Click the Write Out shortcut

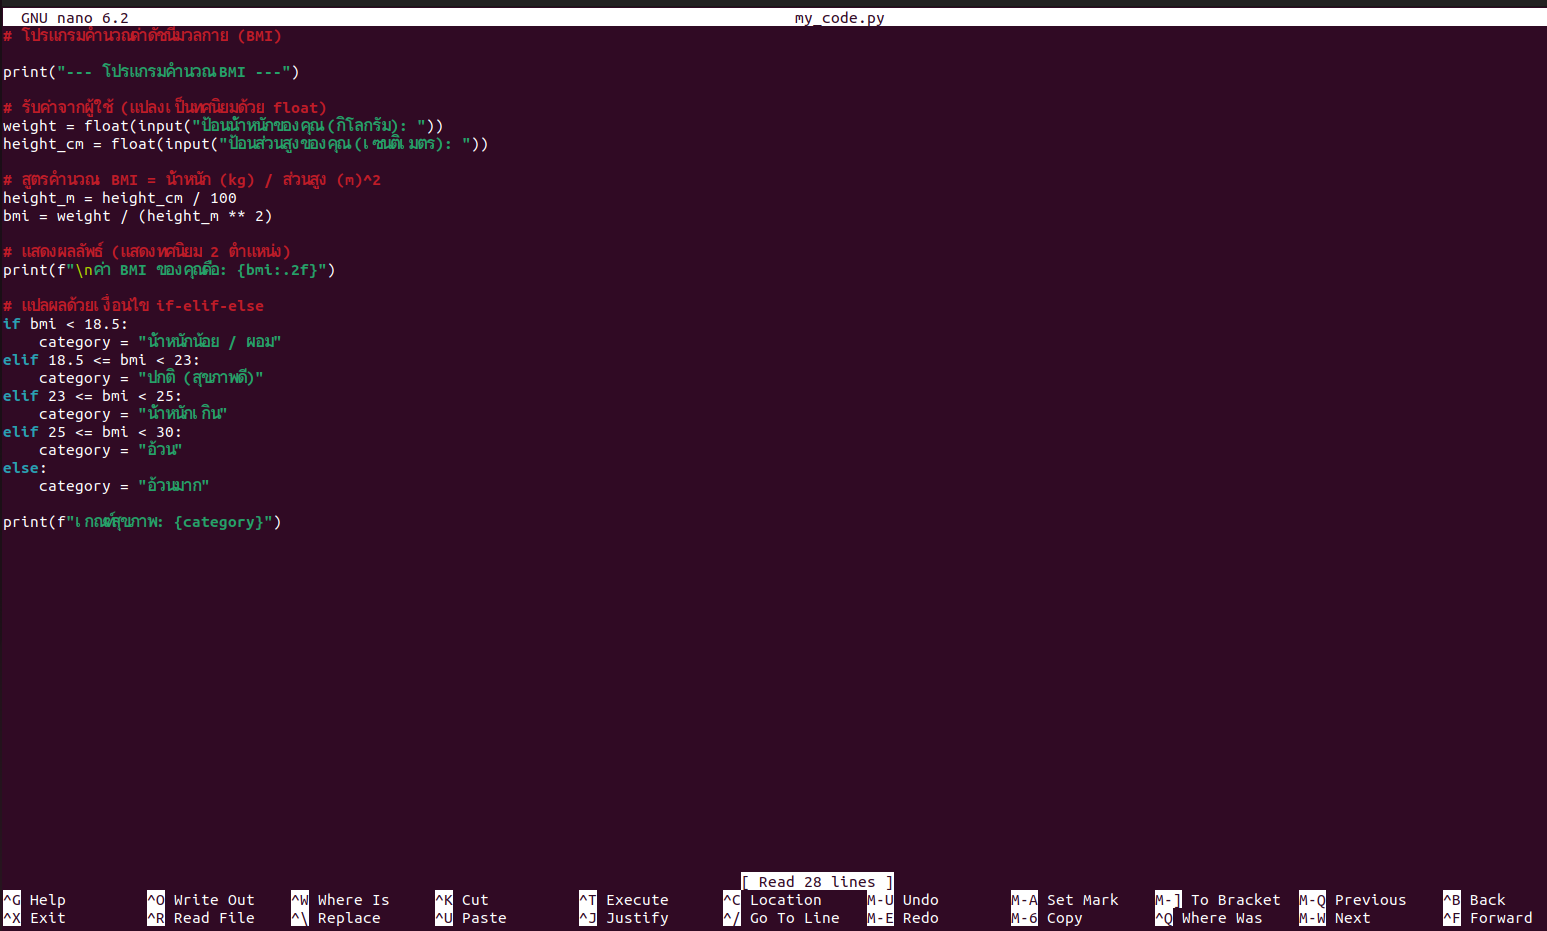click(213, 900)
